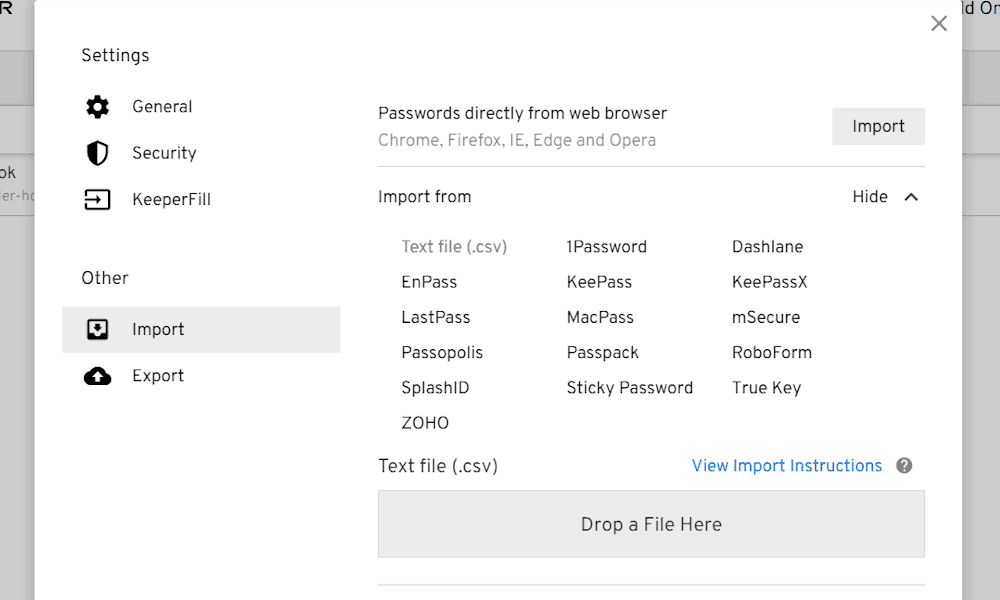Image resolution: width=1000 pixels, height=600 pixels.
Task: Open KeeperFill settings section
Action: (x=171, y=200)
